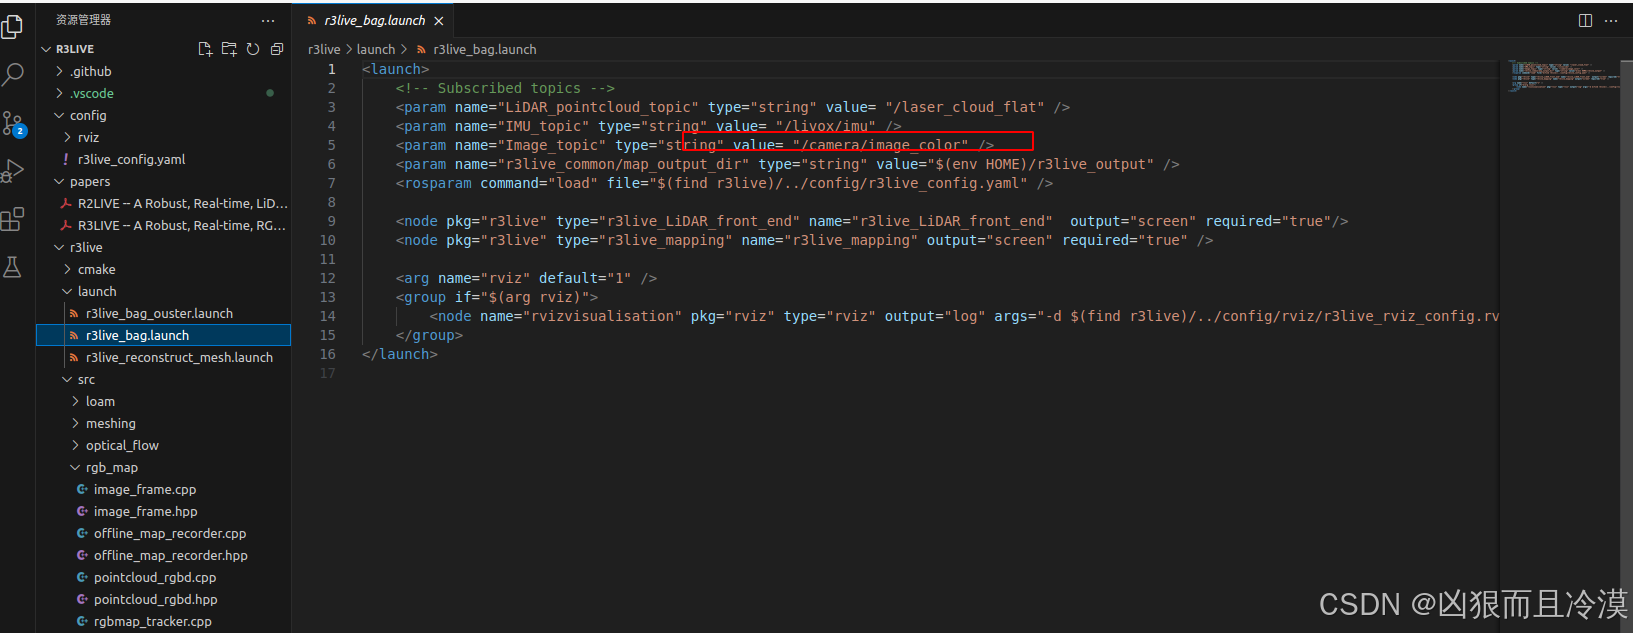Refresh the explorer file tree
Screen dimensions: 1633x633
pyautogui.click(x=253, y=49)
